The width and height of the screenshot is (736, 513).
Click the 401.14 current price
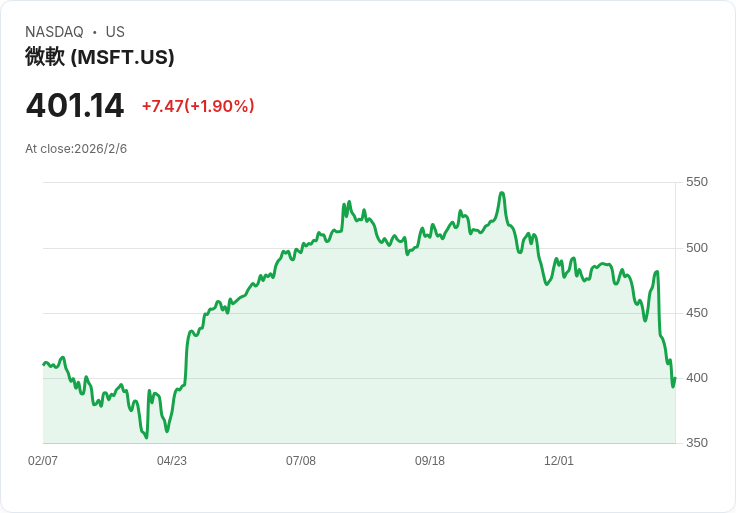(x=75, y=105)
